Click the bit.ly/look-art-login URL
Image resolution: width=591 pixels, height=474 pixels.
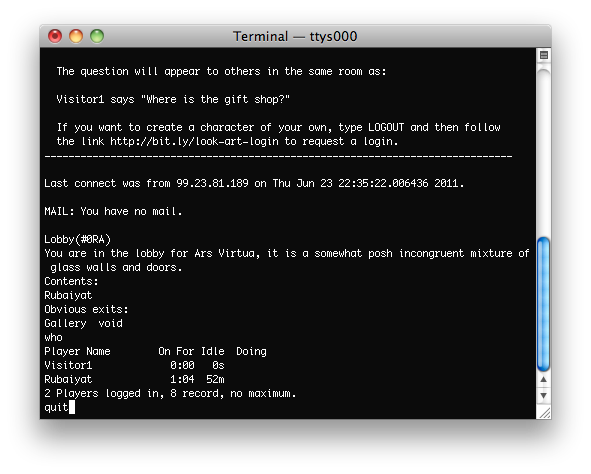click(194, 142)
